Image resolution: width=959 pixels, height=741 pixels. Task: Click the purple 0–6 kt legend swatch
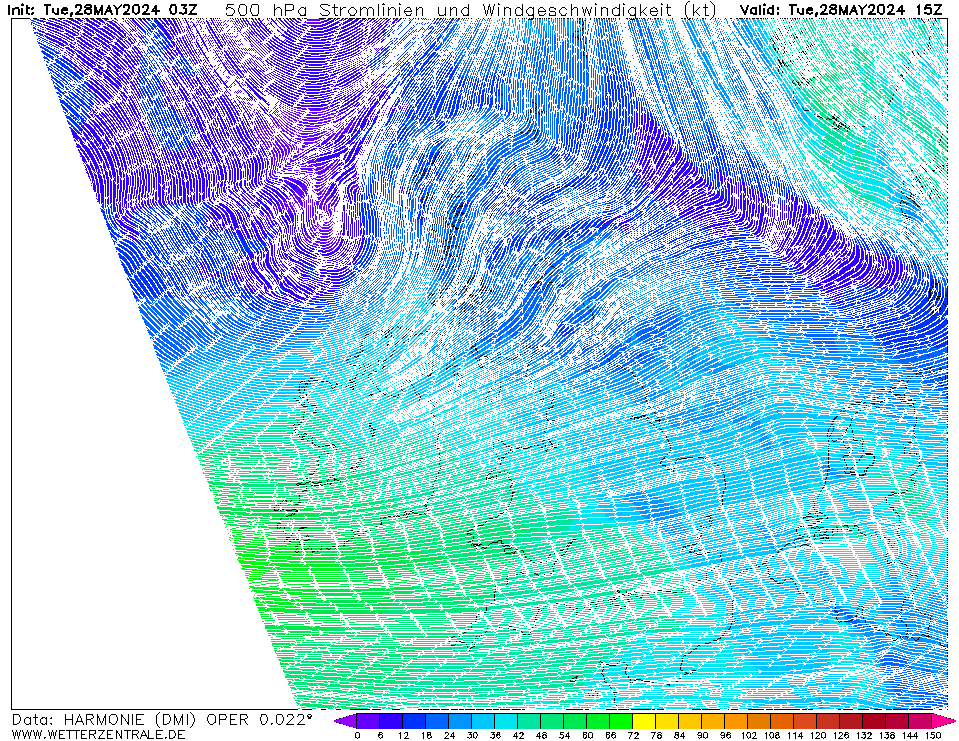tap(368, 721)
